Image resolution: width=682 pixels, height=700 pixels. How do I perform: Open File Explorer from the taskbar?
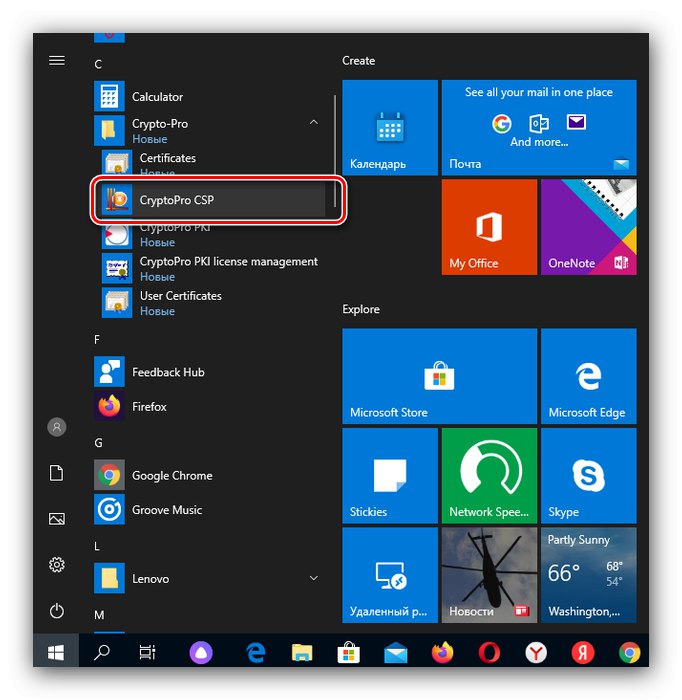pyautogui.click(x=302, y=652)
